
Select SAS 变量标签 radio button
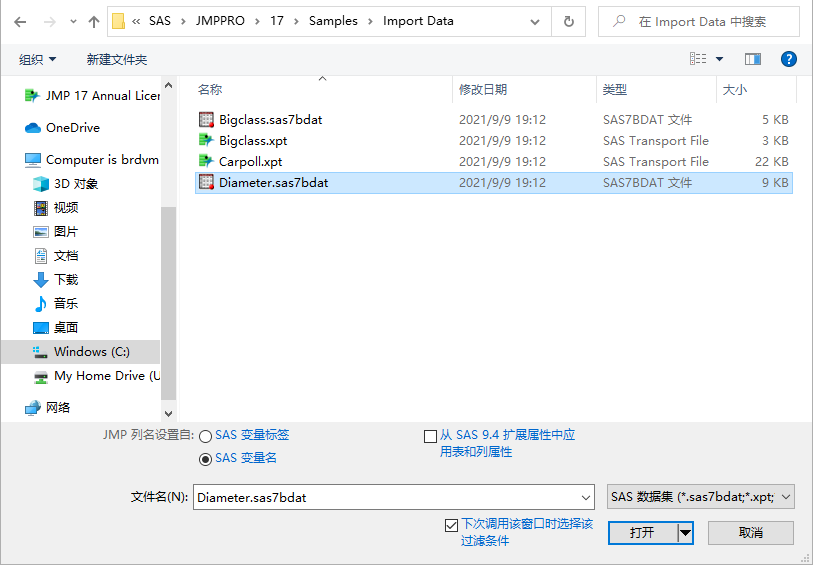pyautogui.click(x=205, y=436)
